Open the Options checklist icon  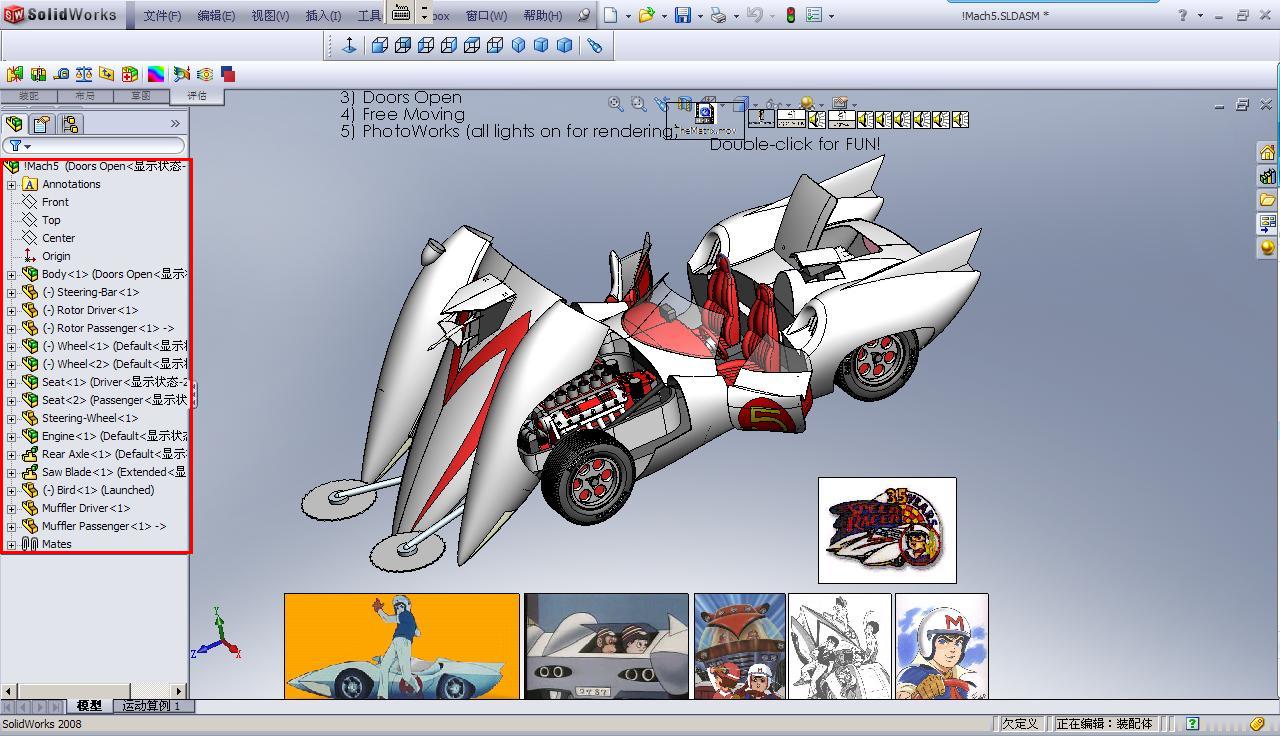tap(814, 15)
